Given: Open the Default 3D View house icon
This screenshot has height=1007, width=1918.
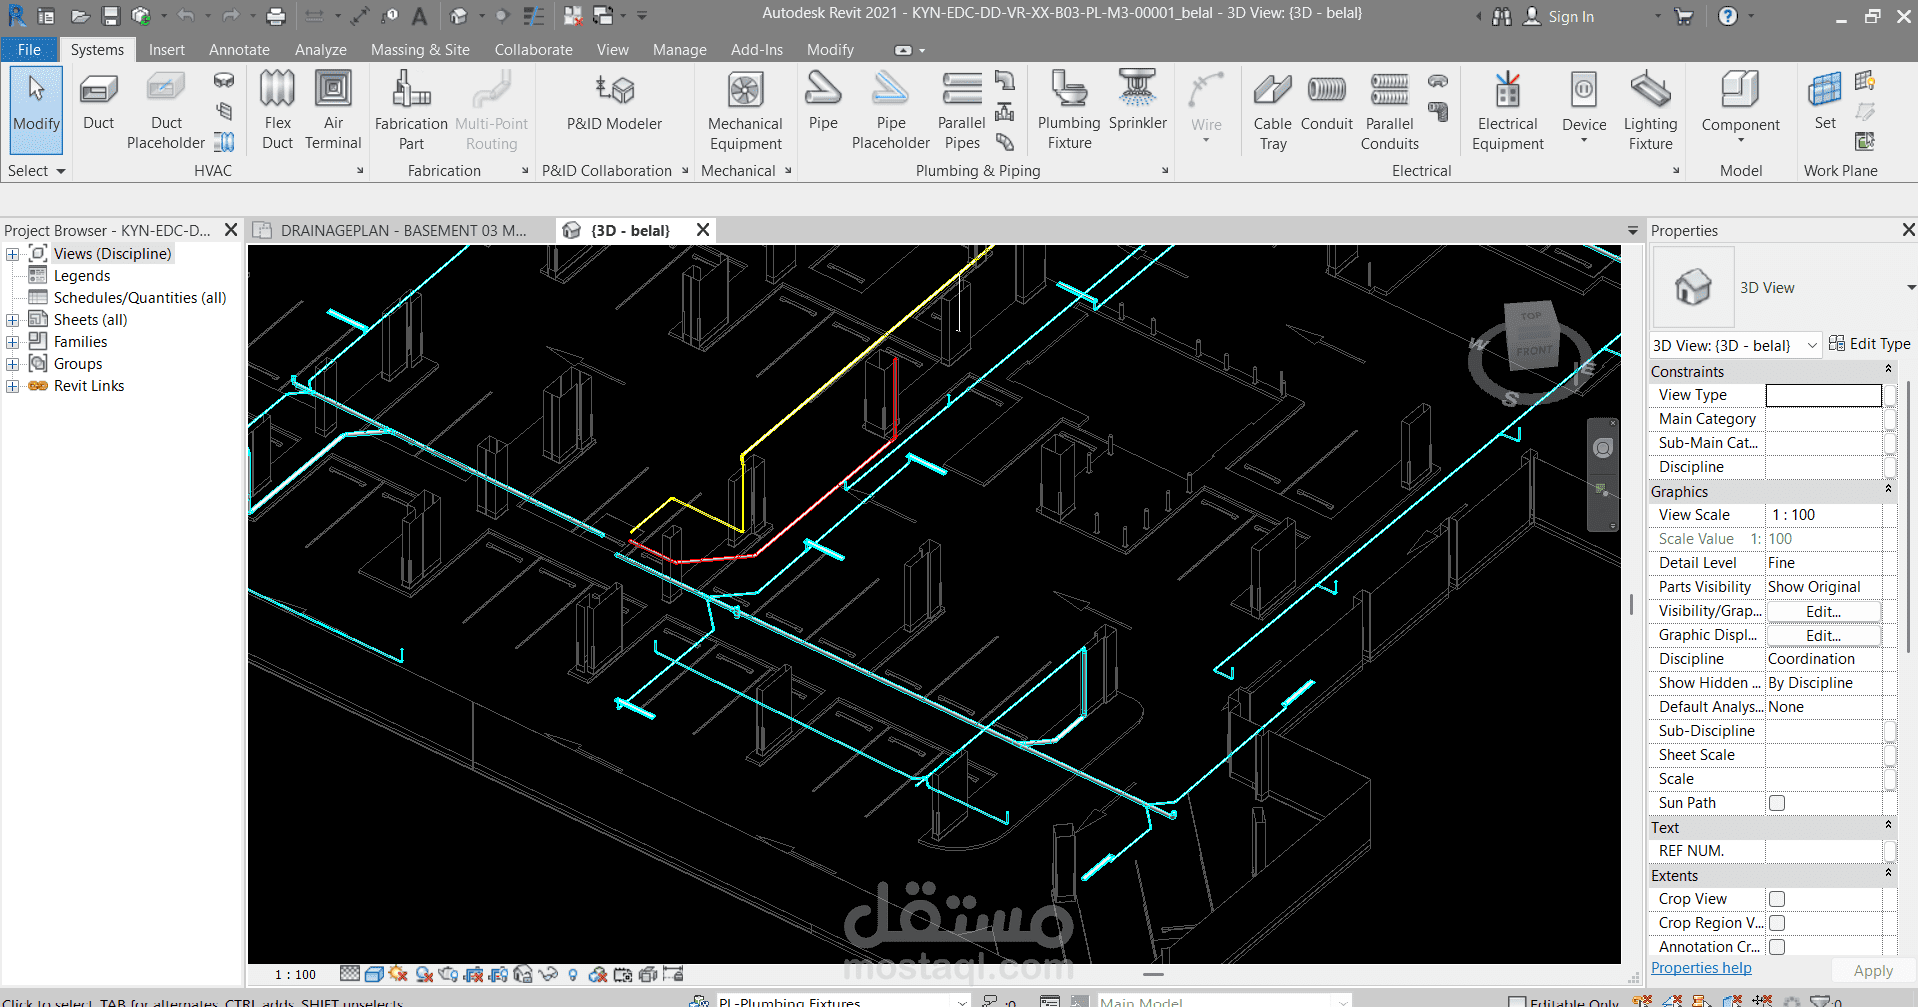Looking at the screenshot, I should [x=459, y=16].
